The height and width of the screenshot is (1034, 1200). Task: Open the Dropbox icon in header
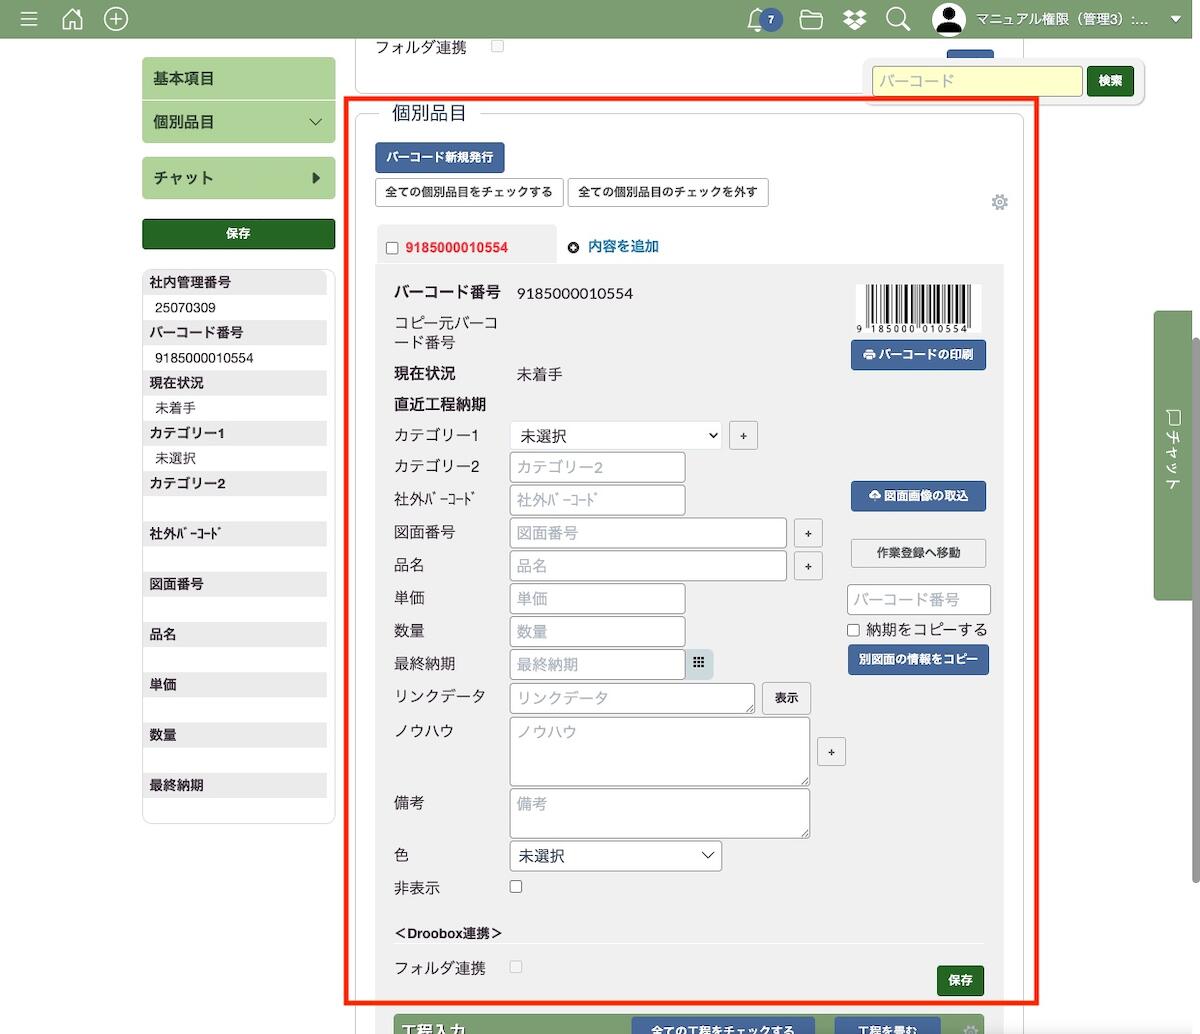pos(854,20)
